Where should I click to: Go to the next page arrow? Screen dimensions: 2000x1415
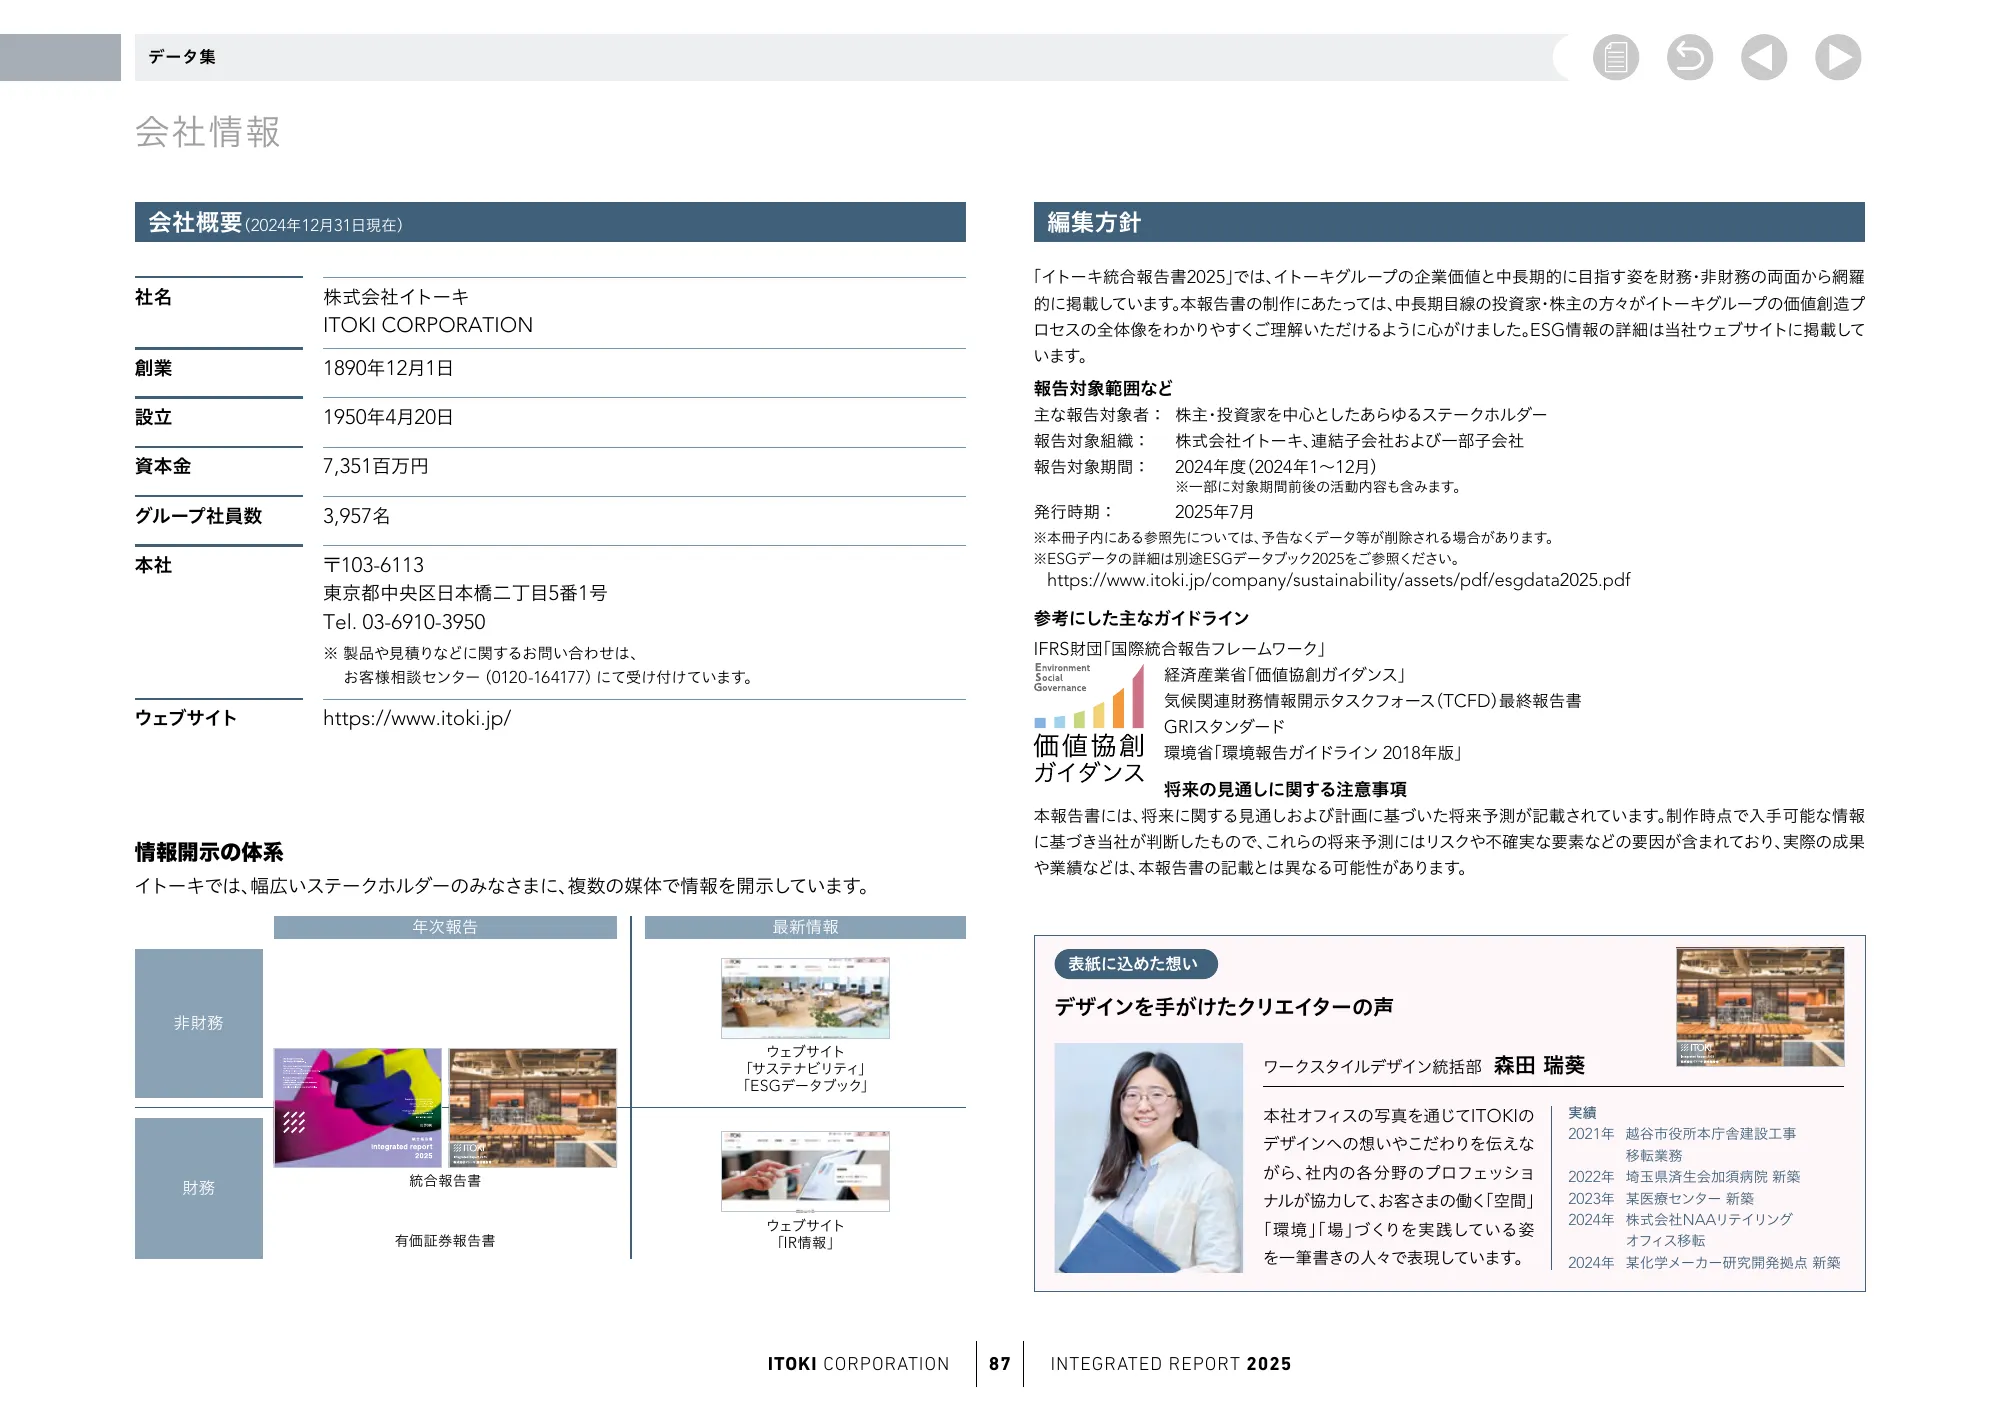pos(1838,59)
